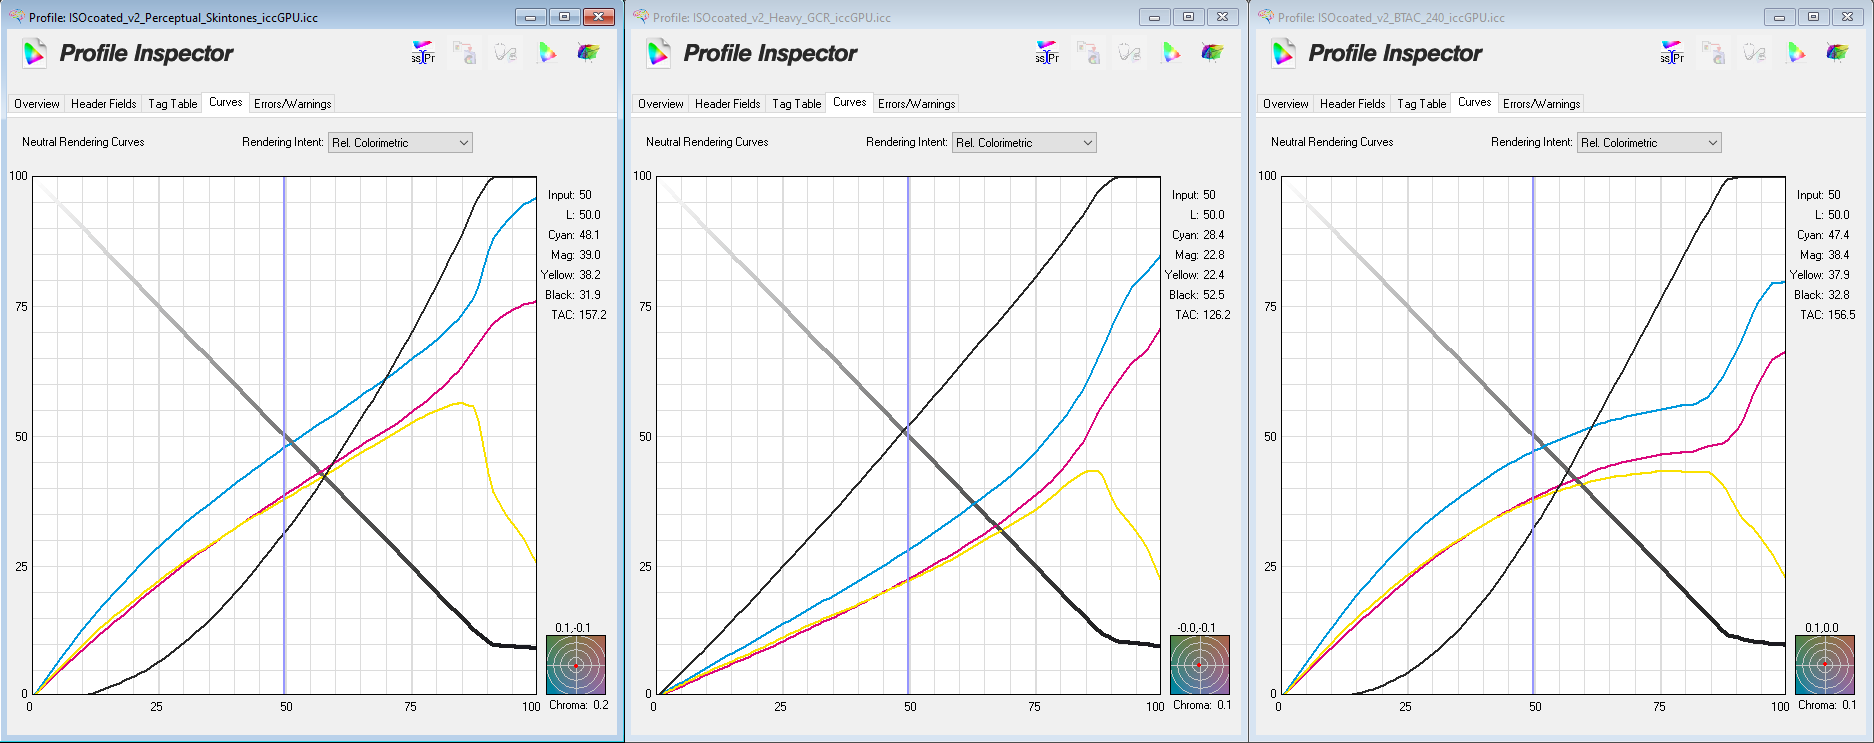The height and width of the screenshot is (743, 1874).
Task: Maximize the Heavy_GCR profile window
Action: pos(1188,17)
